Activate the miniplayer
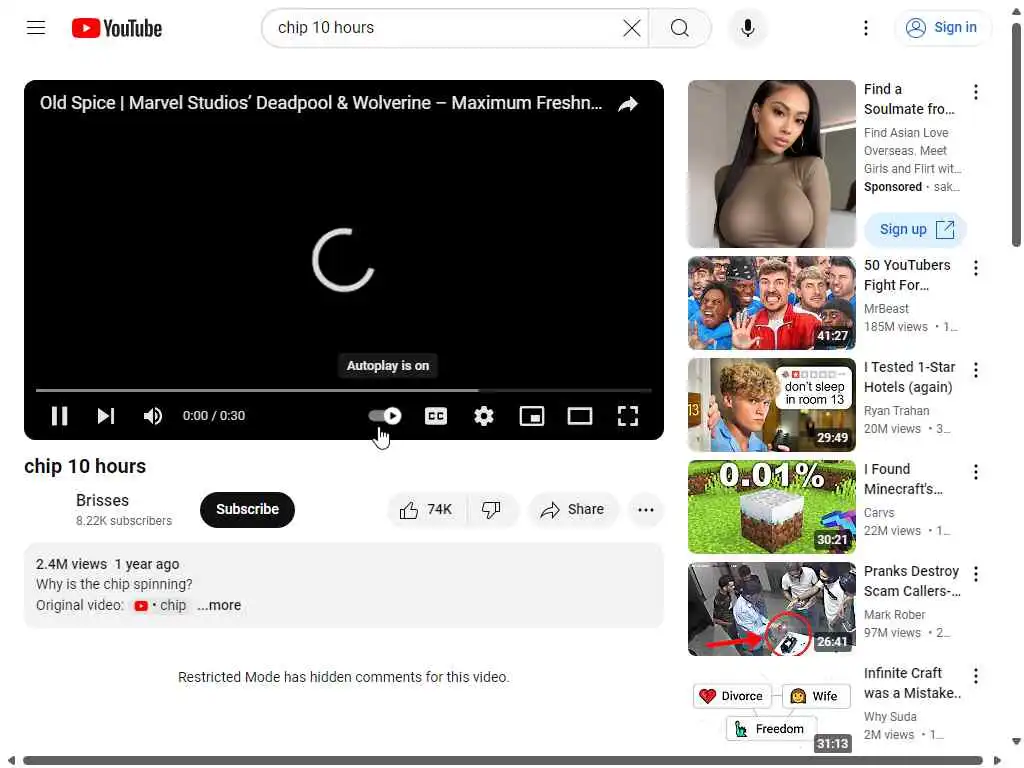The height and width of the screenshot is (768, 1024). [x=532, y=416]
